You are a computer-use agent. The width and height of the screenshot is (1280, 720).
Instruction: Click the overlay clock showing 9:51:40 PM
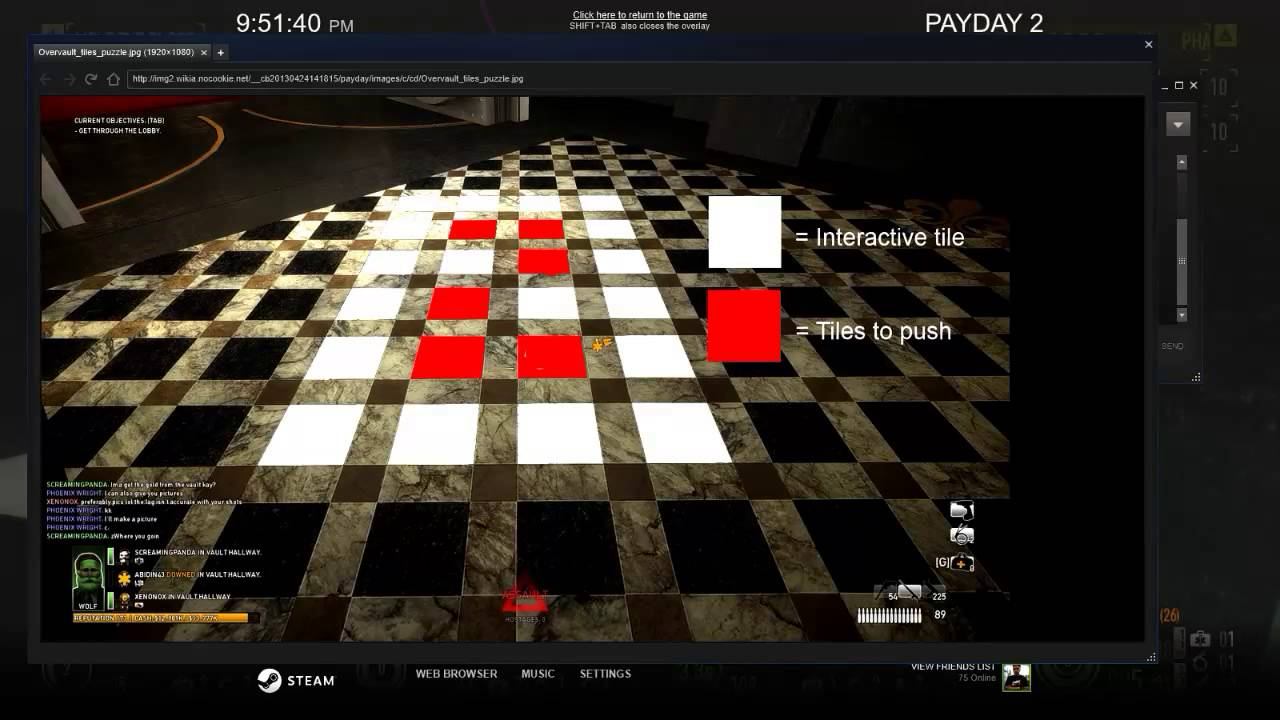click(295, 23)
